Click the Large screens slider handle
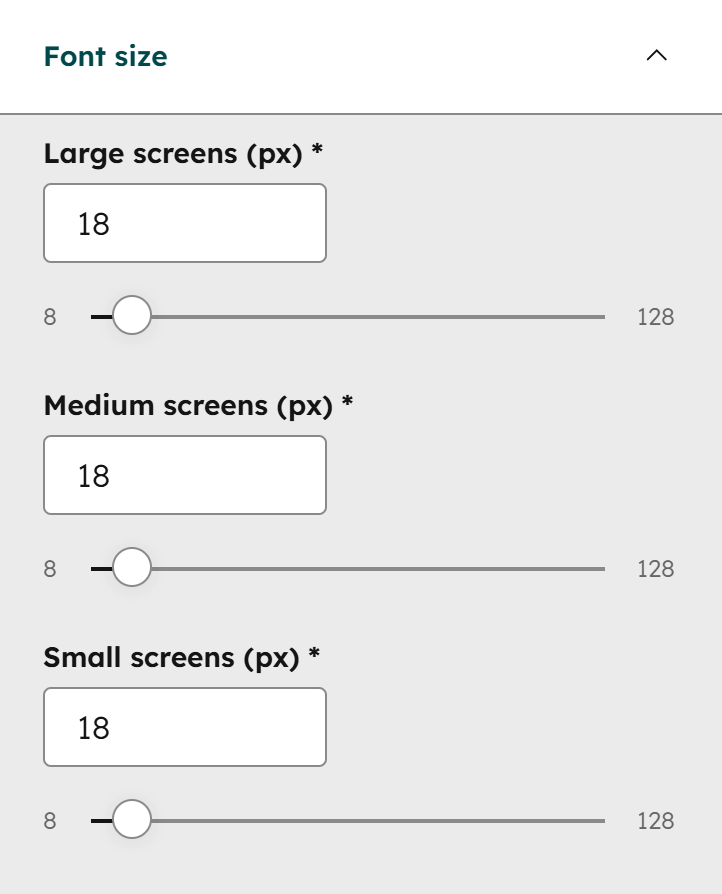The image size is (722, 894). (x=130, y=315)
